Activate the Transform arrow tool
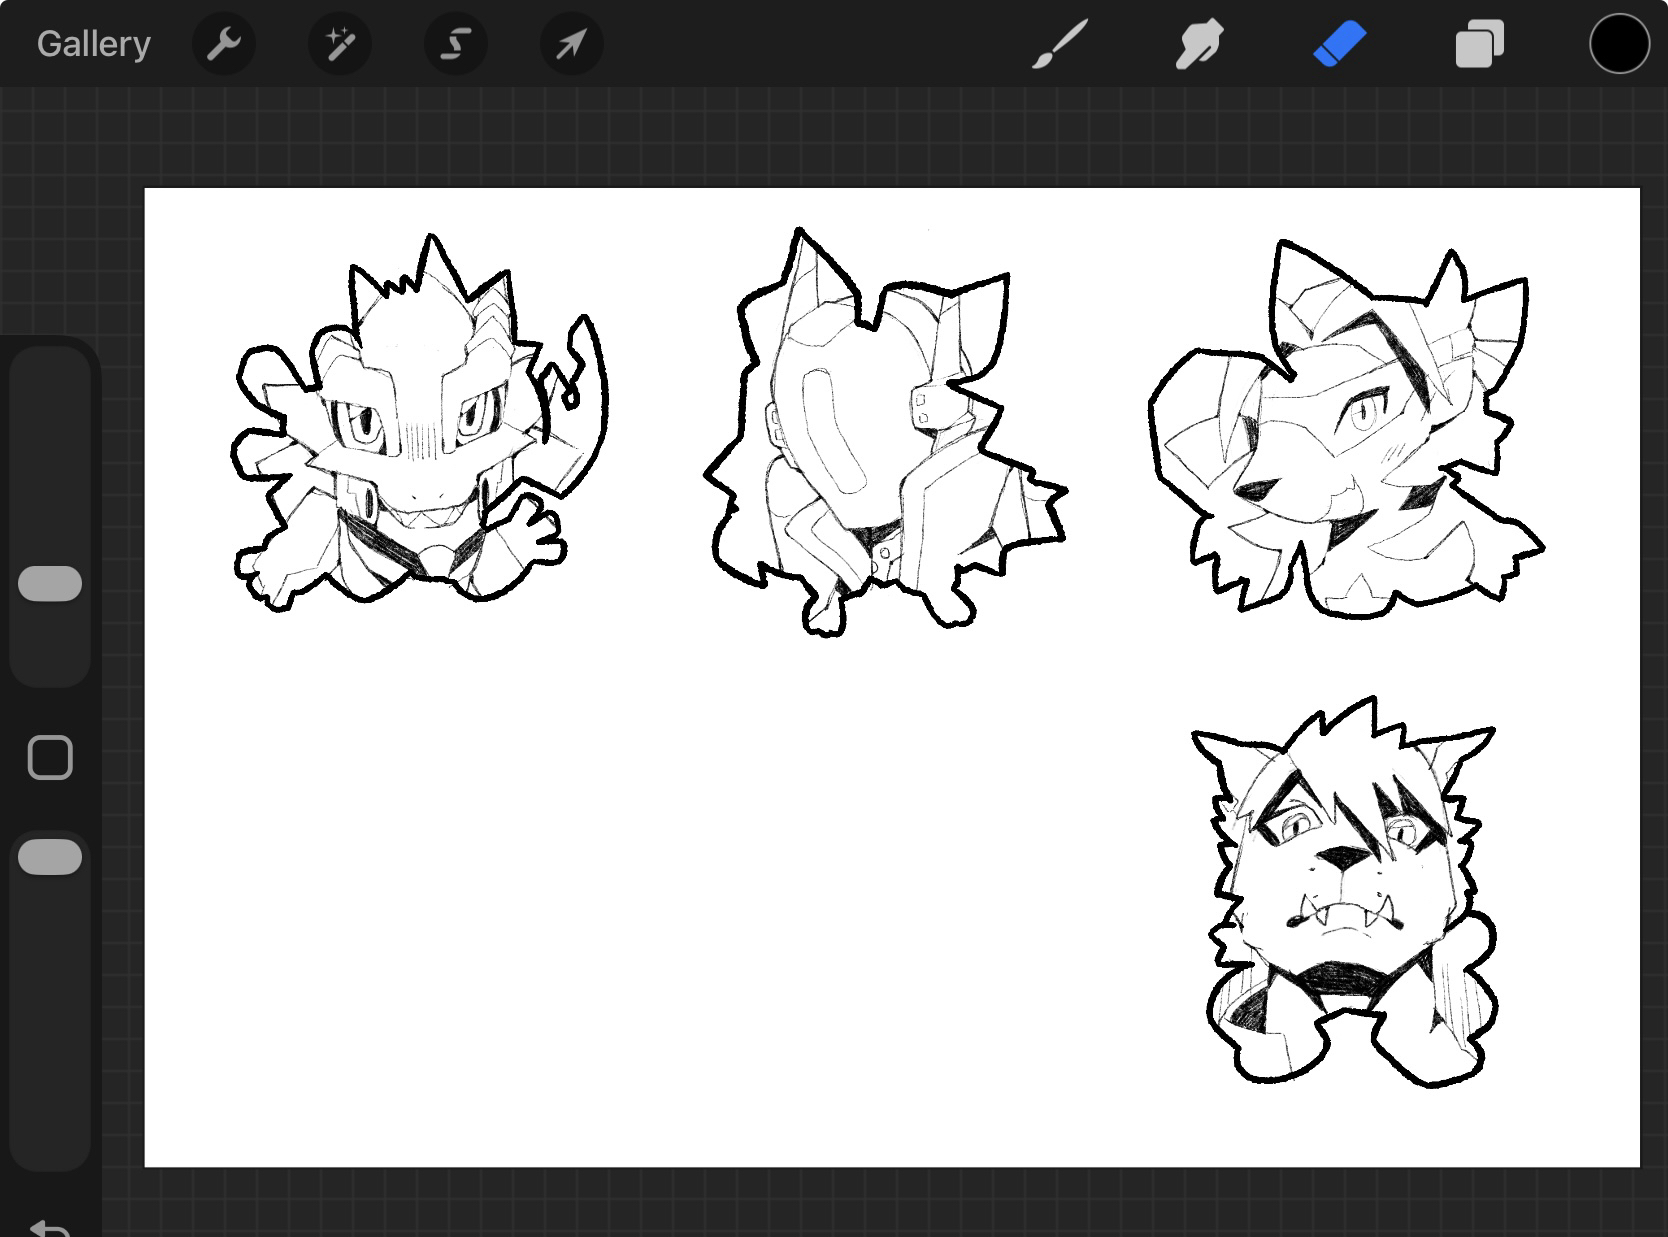Screen dimensions: 1668x1237 point(571,44)
